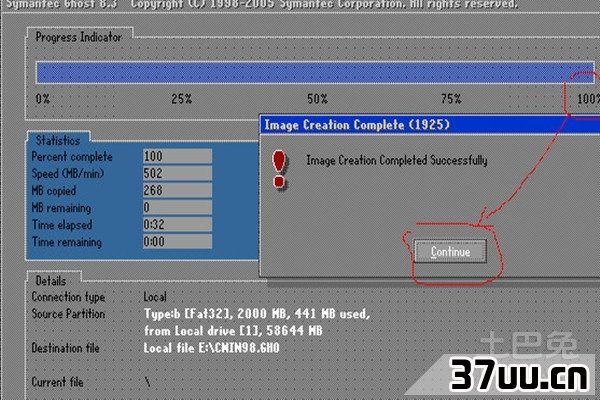This screenshot has width=600, height=400.
Task: Click the Time elapsed value 0:32
Action: click(x=177, y=224)
